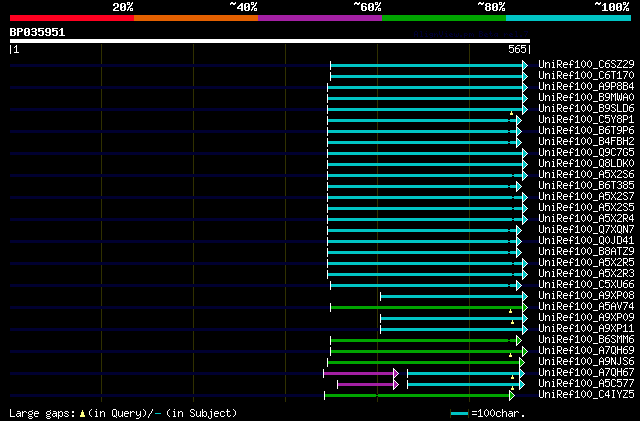Select the UniRef100_A7QH69 label
Screen dimensions: 640x421
coord(586,351)
